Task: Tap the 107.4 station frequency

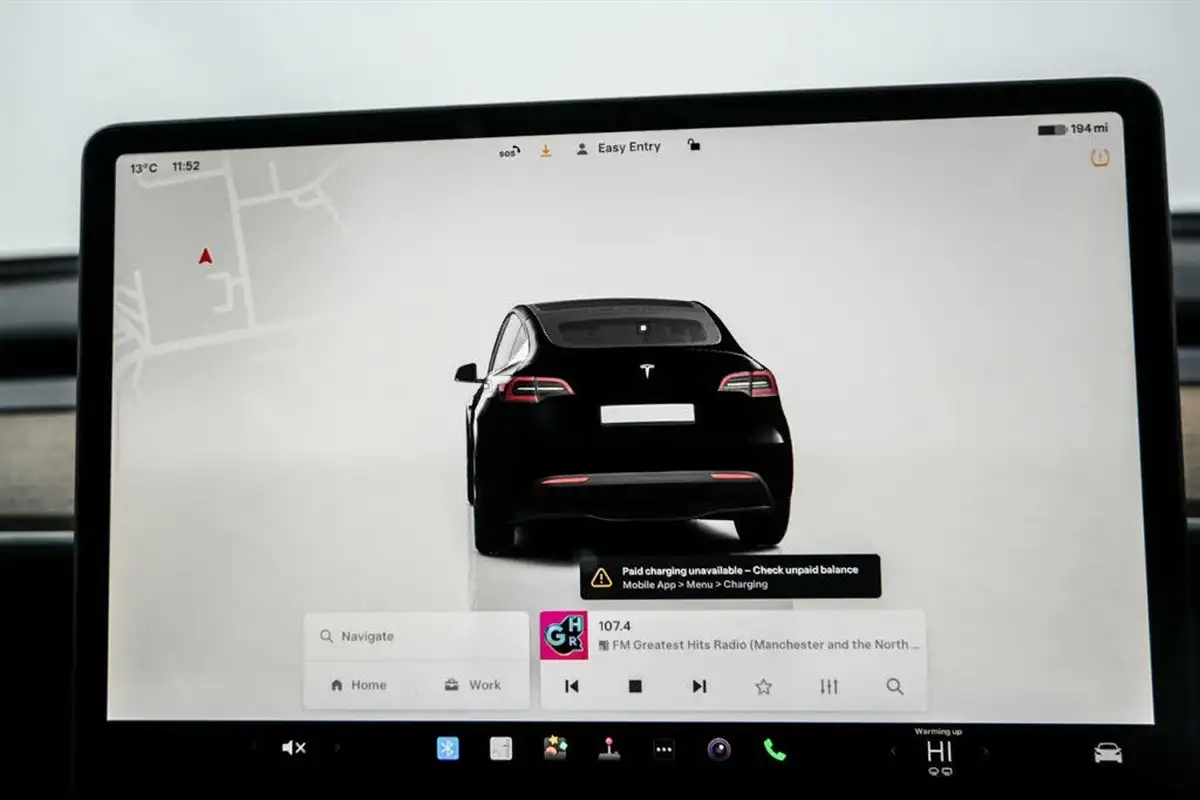Action: click(615, 626)
